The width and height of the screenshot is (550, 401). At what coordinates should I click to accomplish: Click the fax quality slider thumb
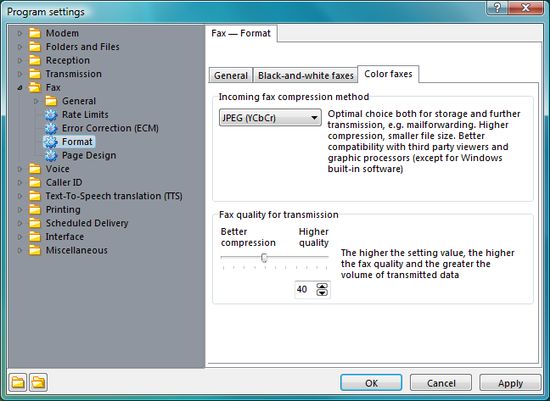tap(264, 258)
